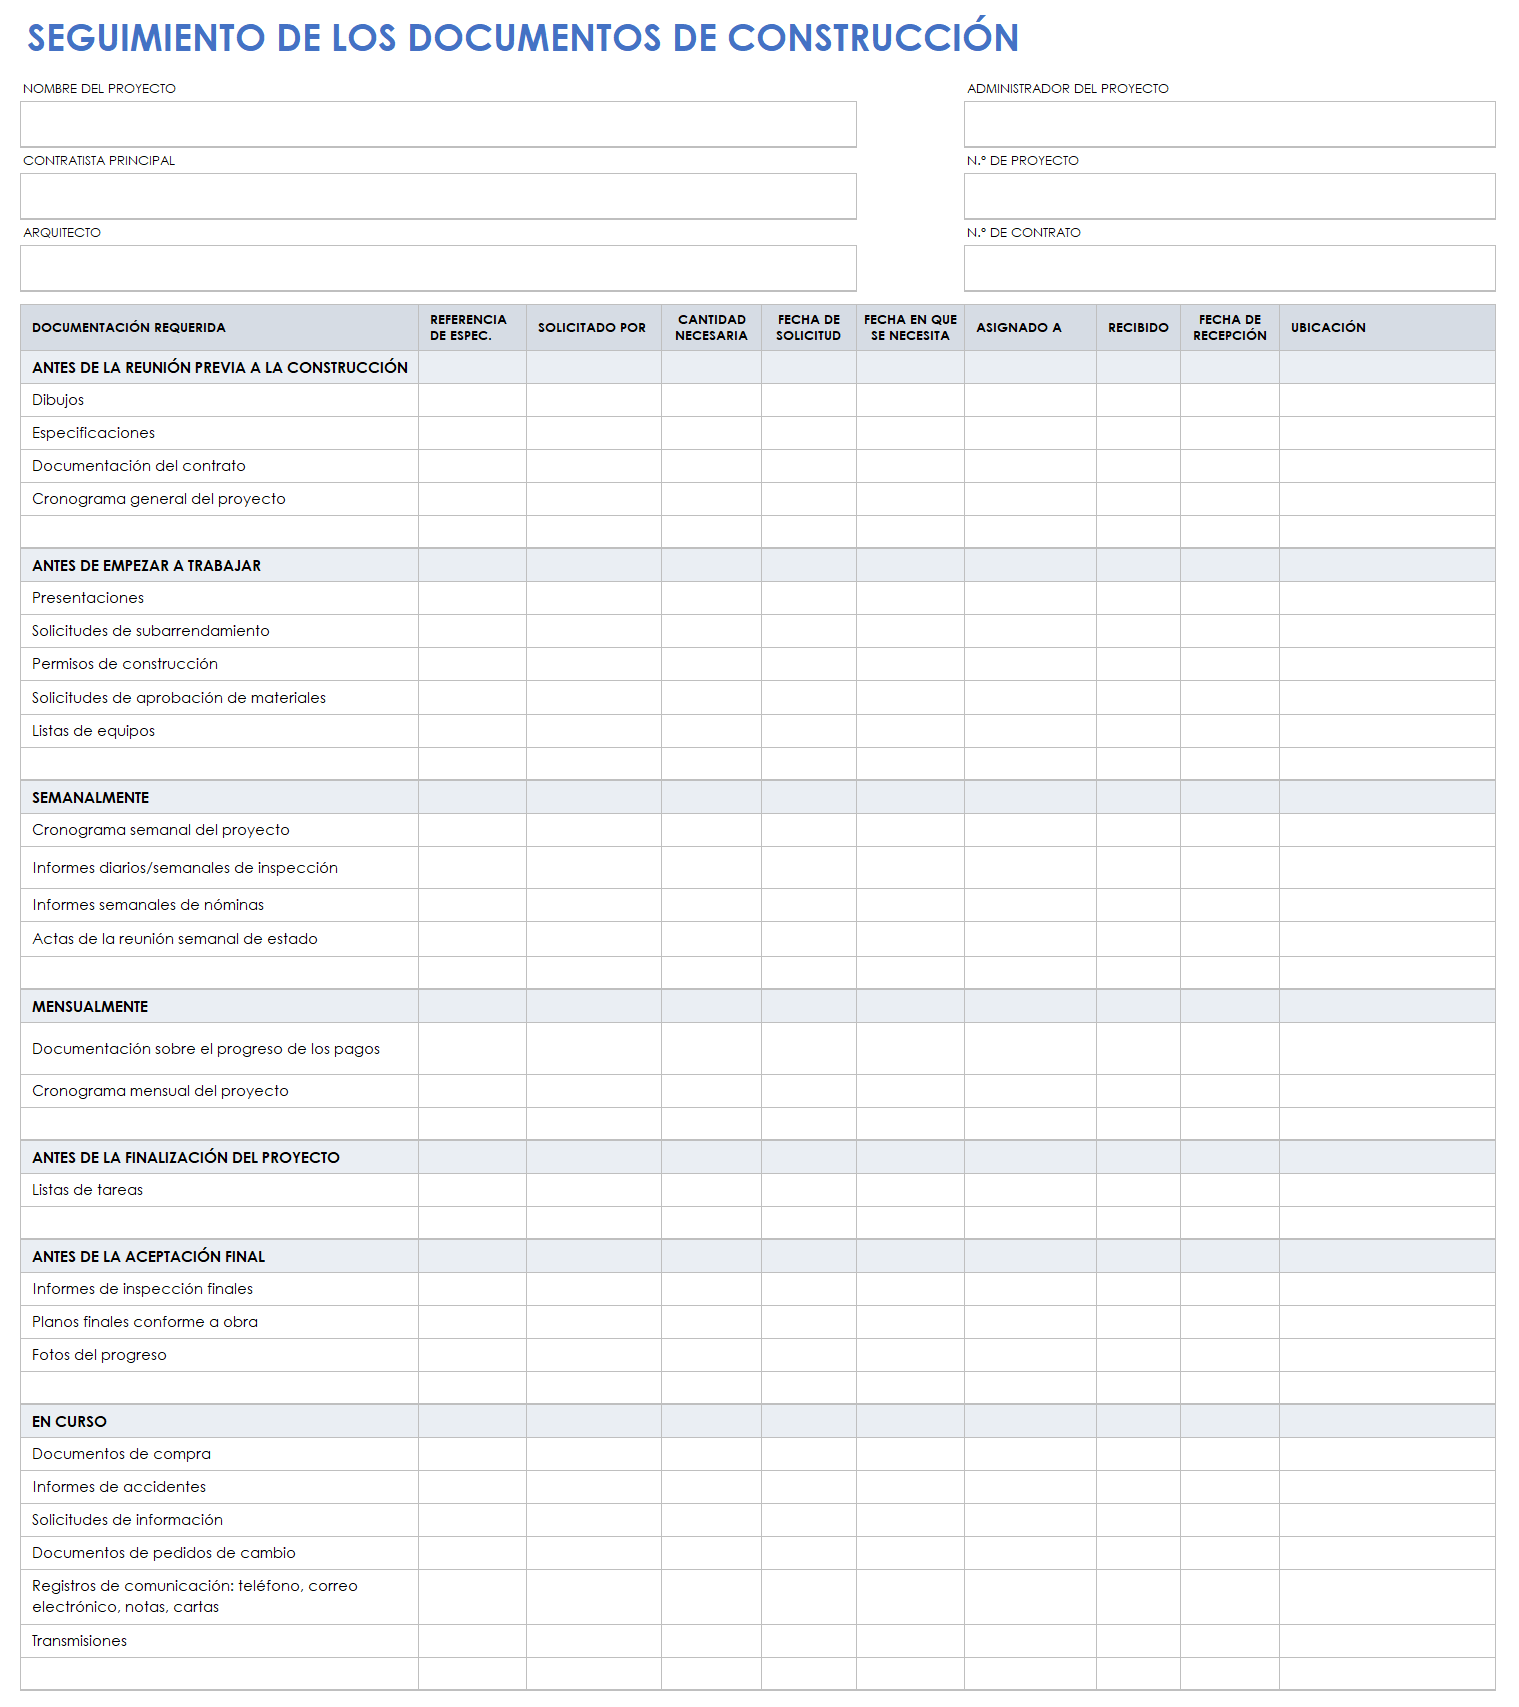Click the Recibido cell in Dibujos row
1519x1707 pixels.
1138,400
